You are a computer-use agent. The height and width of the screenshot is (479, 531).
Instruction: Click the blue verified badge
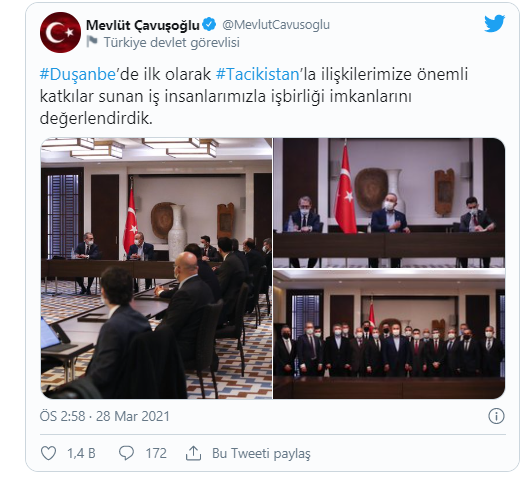pyautogui.click(x=209, y=24)
